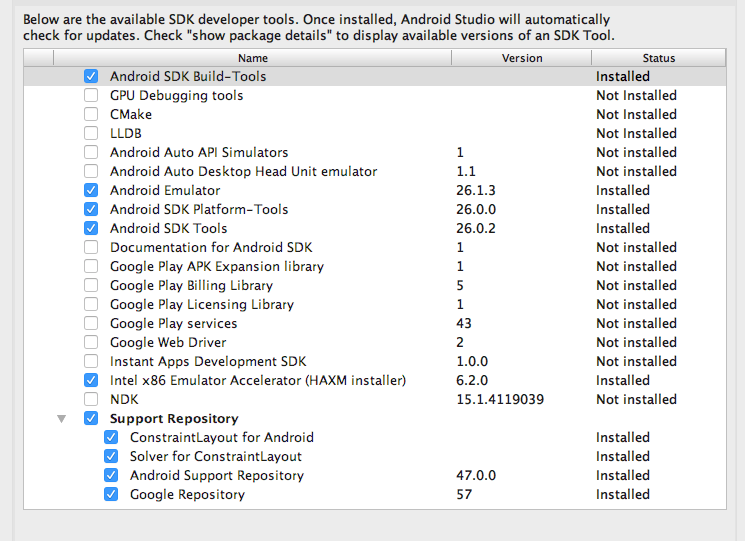
Task: Uncheck the Android Emulator checkbox
Action: coord(91,191)
